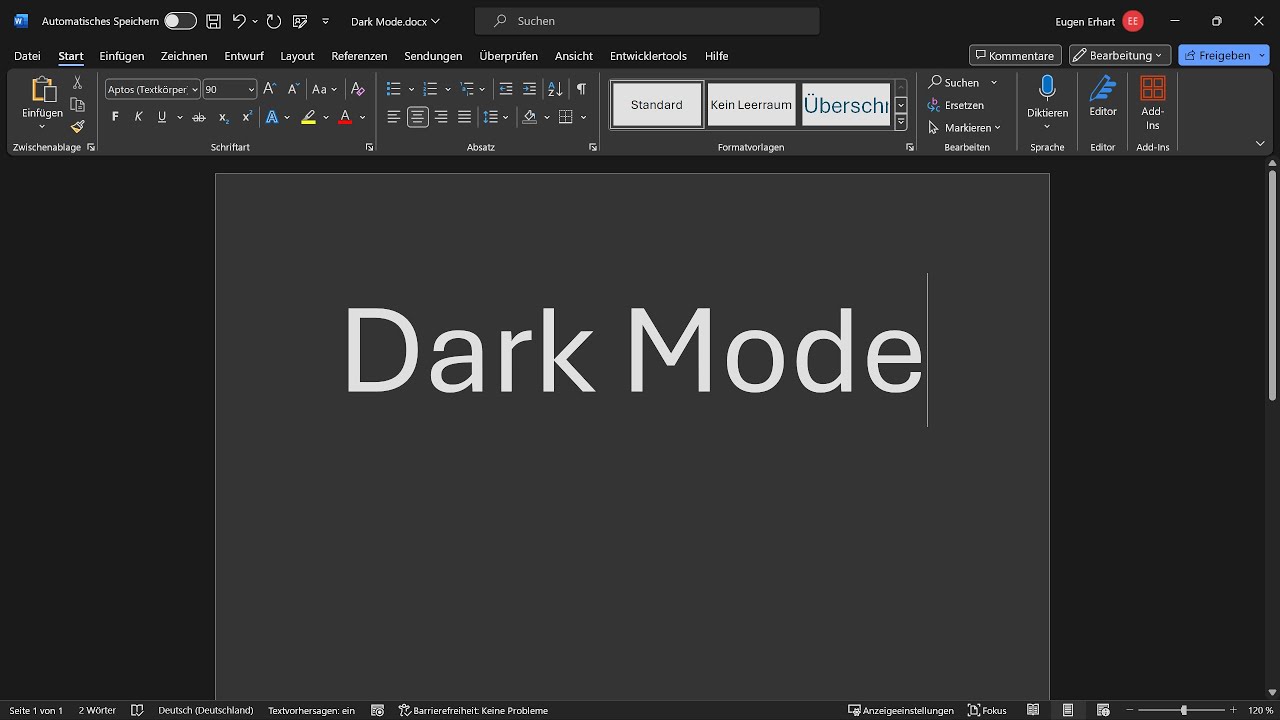Toggle center alignment for the paragraph

coord(417,117)
